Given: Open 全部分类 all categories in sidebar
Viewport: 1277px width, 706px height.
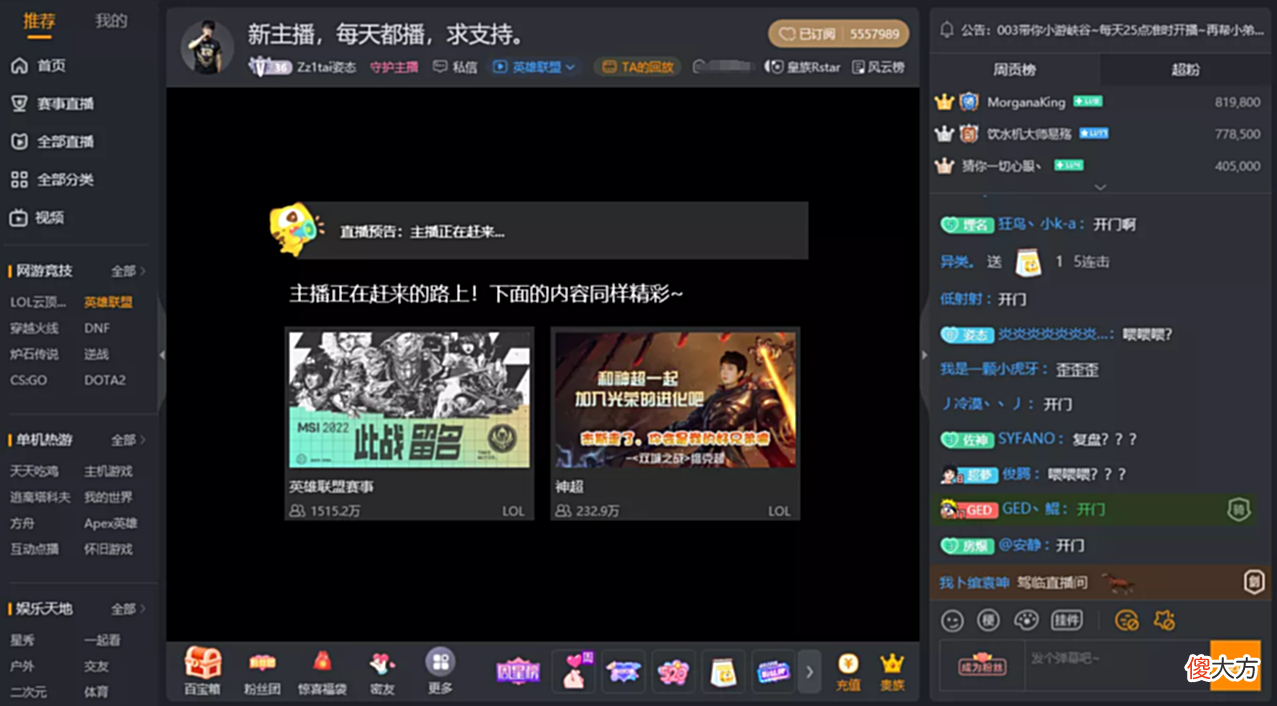Looking at the screenshot, I should coord(52,179).
